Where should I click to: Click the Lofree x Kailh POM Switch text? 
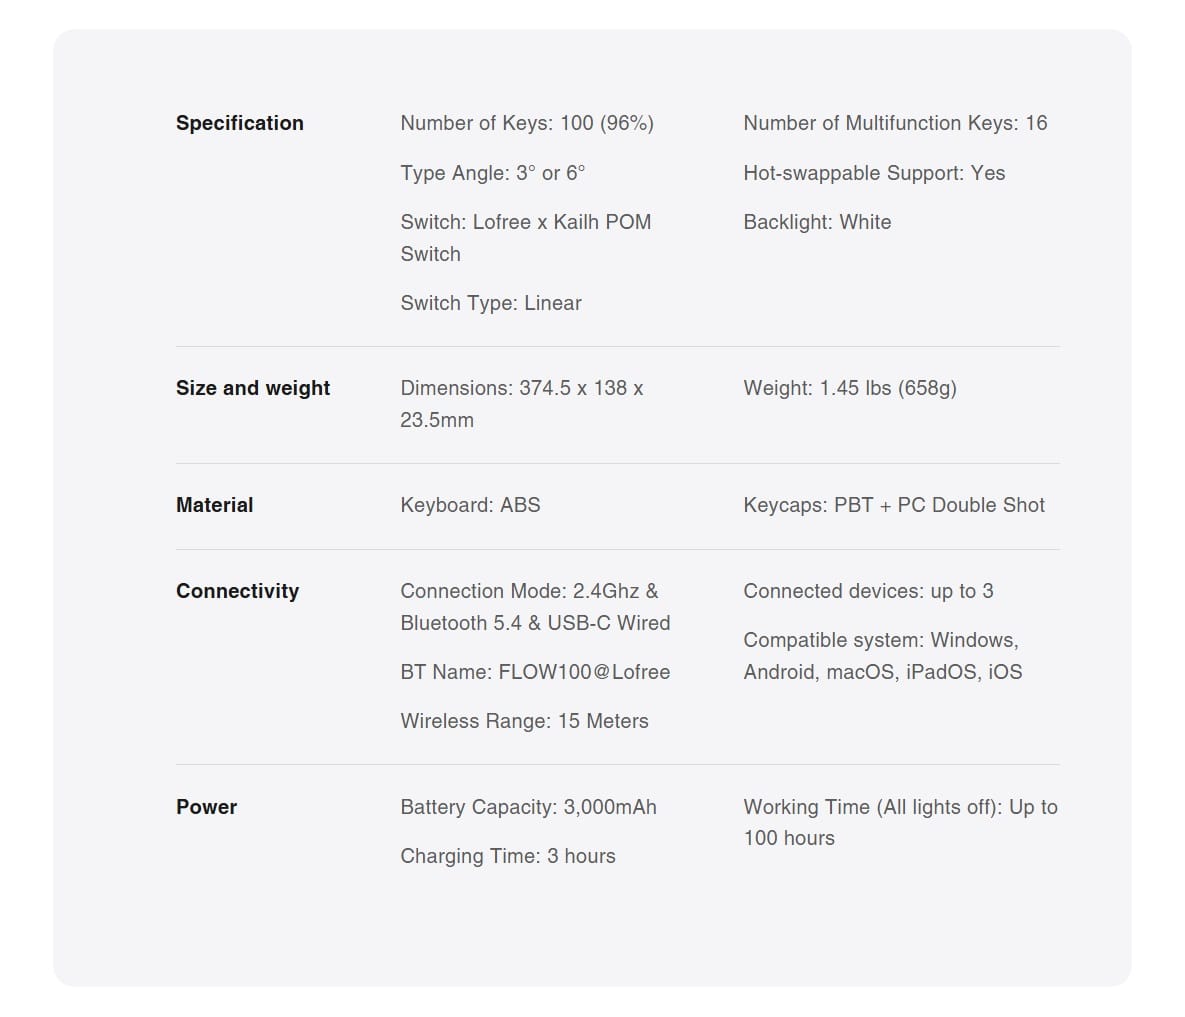pos(526,238)
